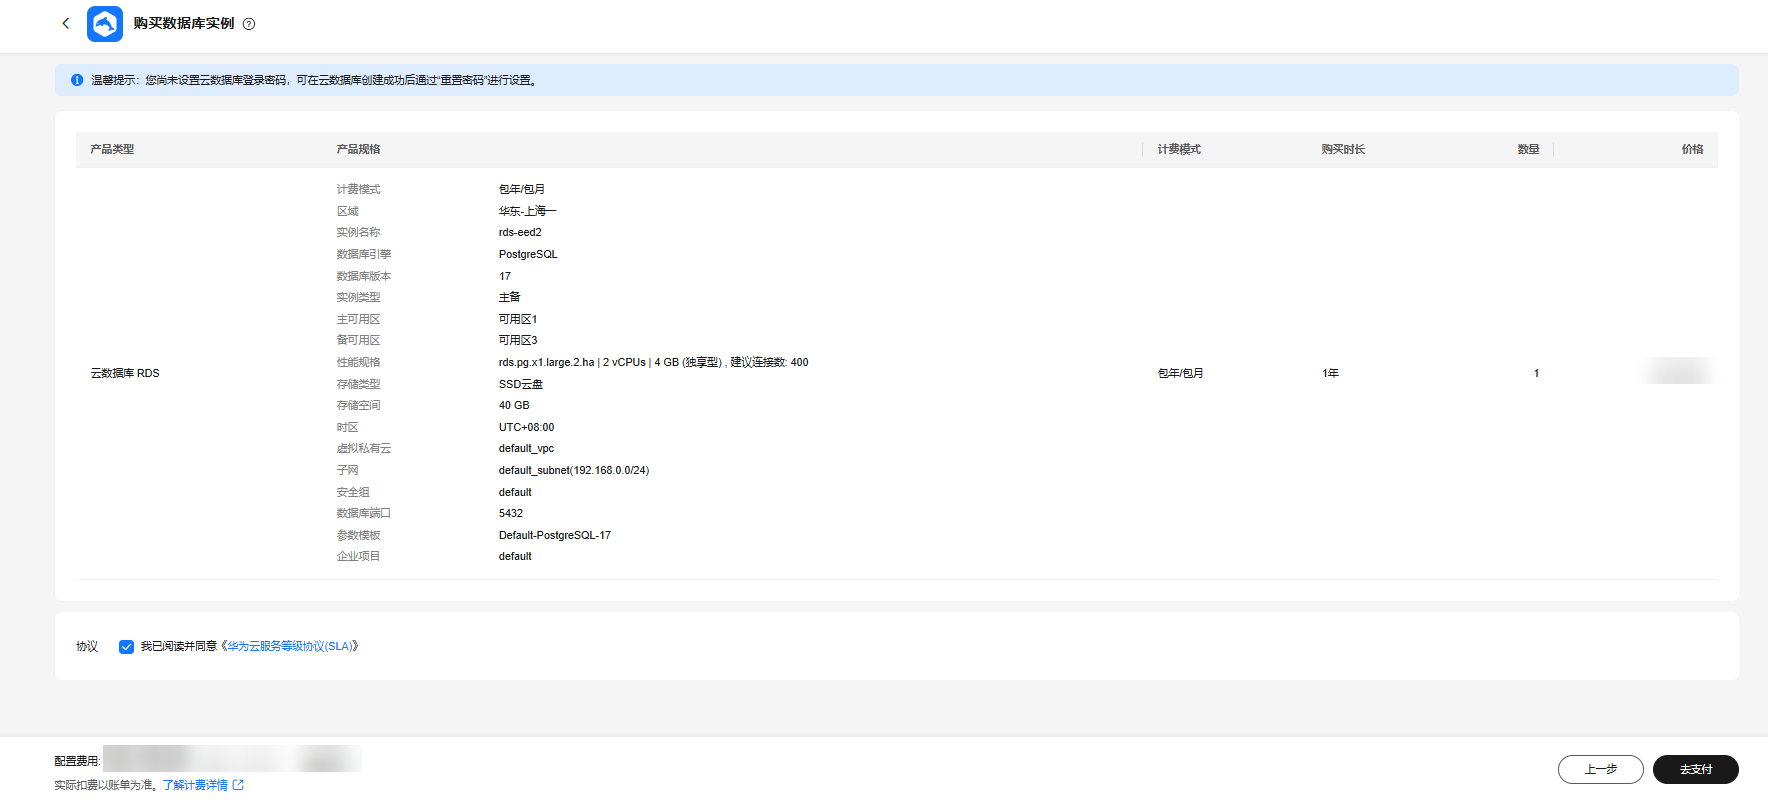The width and height of the screenshot is (1768, 800).
Task: Click the 配置费用 label
Action: coord(77,761)
